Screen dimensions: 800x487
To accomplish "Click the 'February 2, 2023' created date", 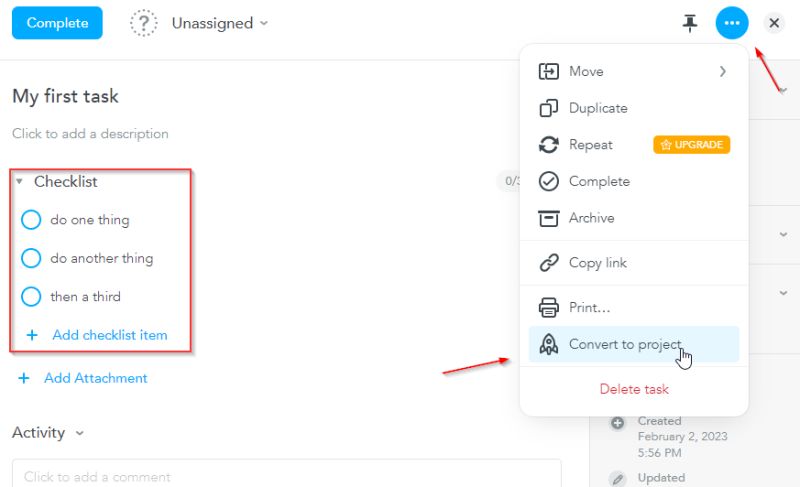I will pyautogui.click(x=682, y=437).
